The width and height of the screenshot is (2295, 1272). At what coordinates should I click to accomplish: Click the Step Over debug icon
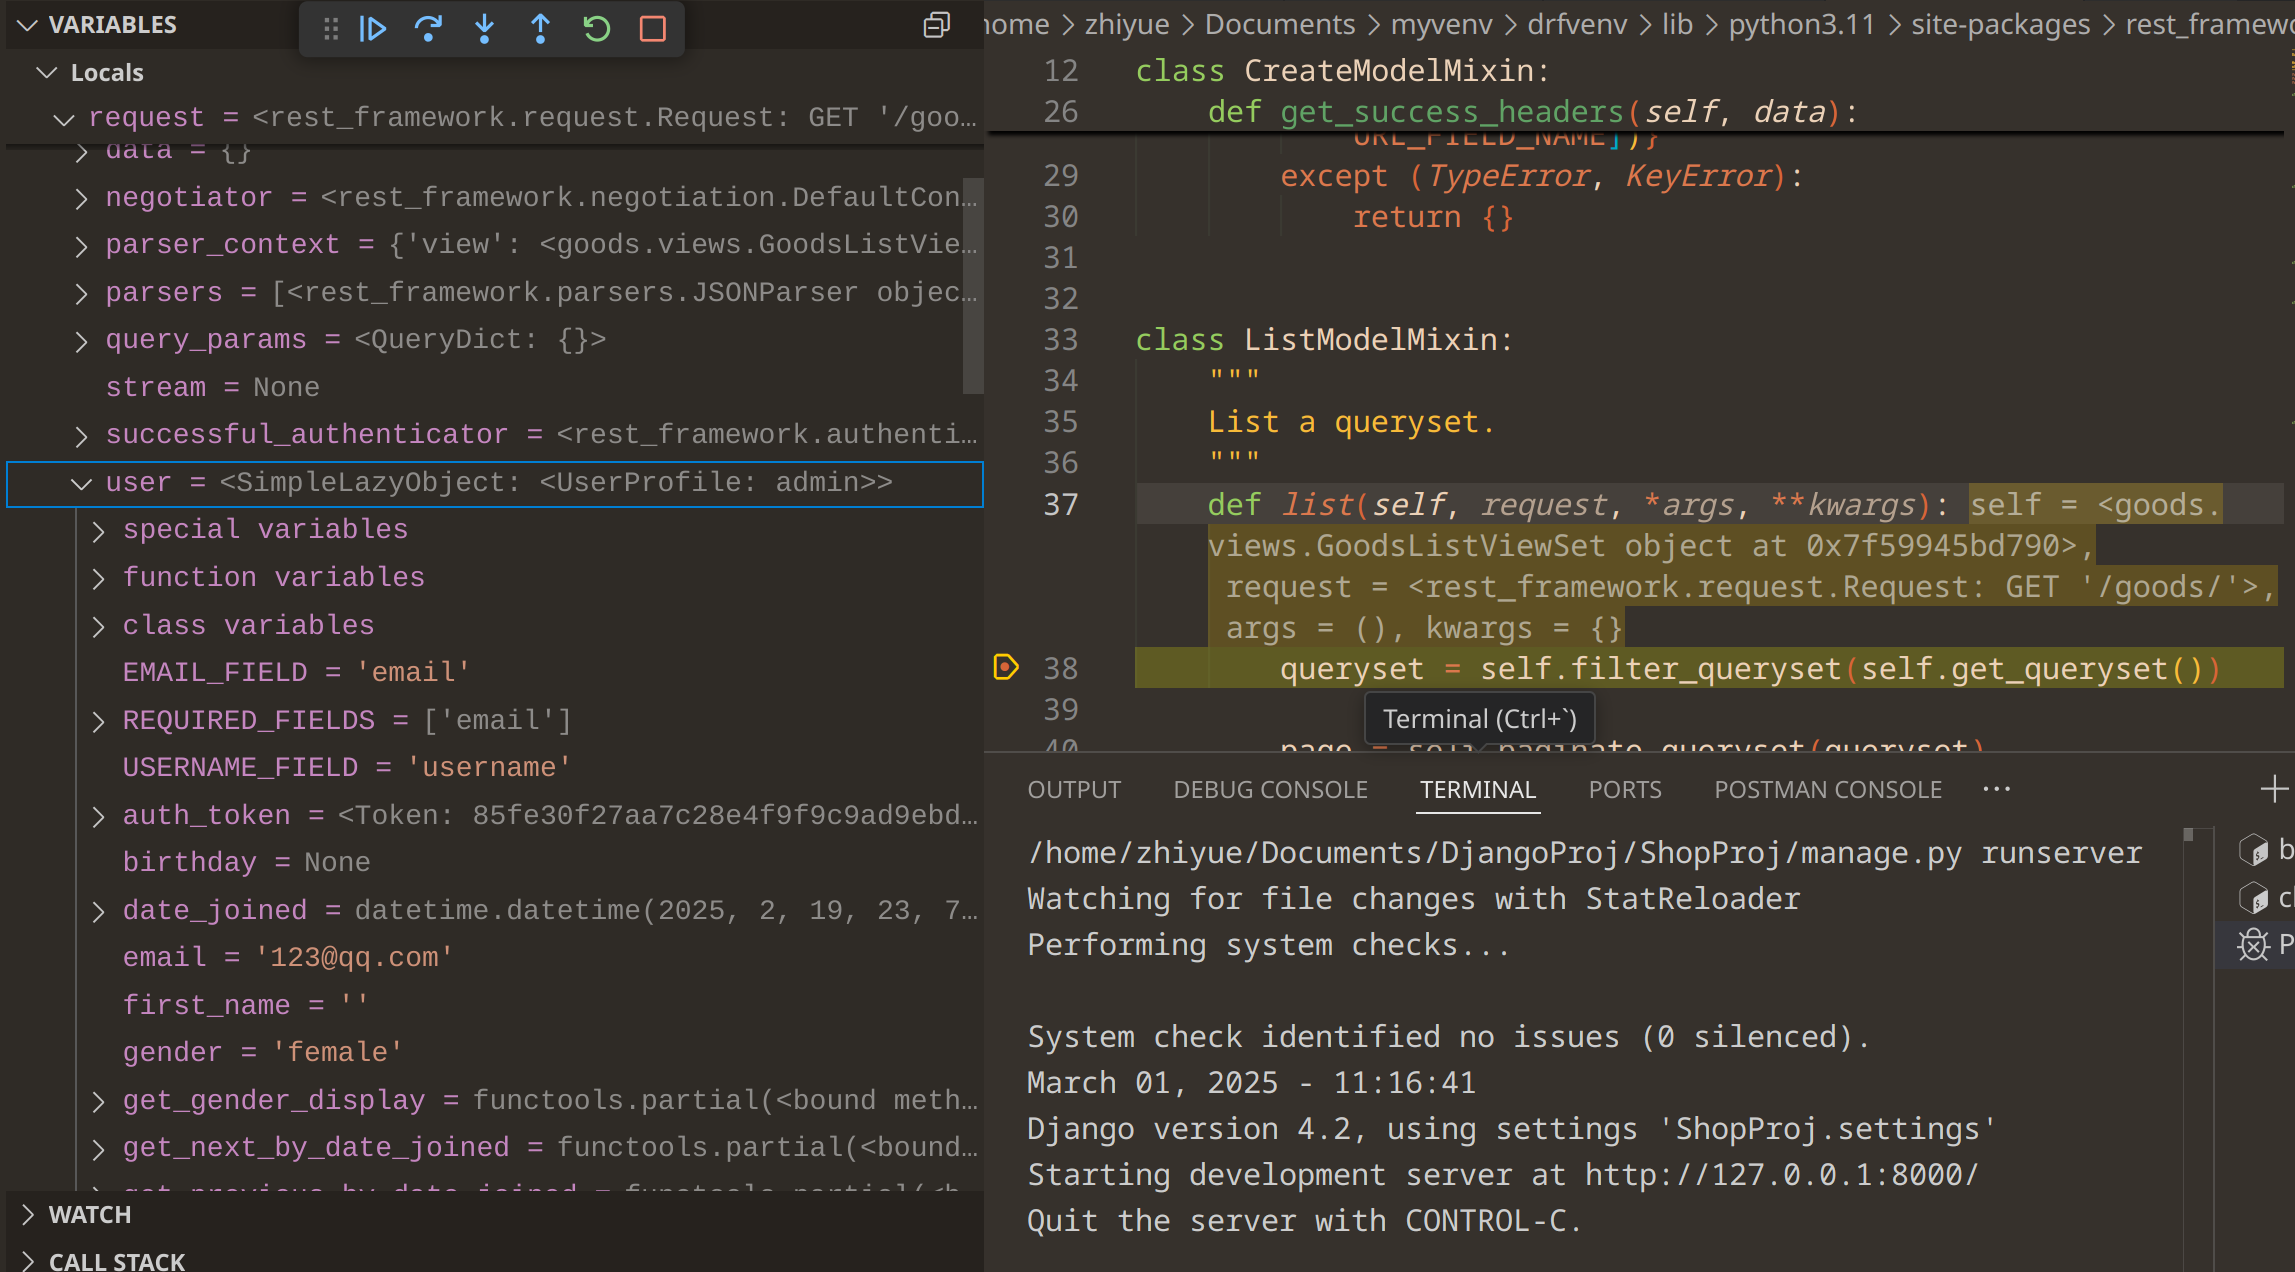[x=429, y=28]
